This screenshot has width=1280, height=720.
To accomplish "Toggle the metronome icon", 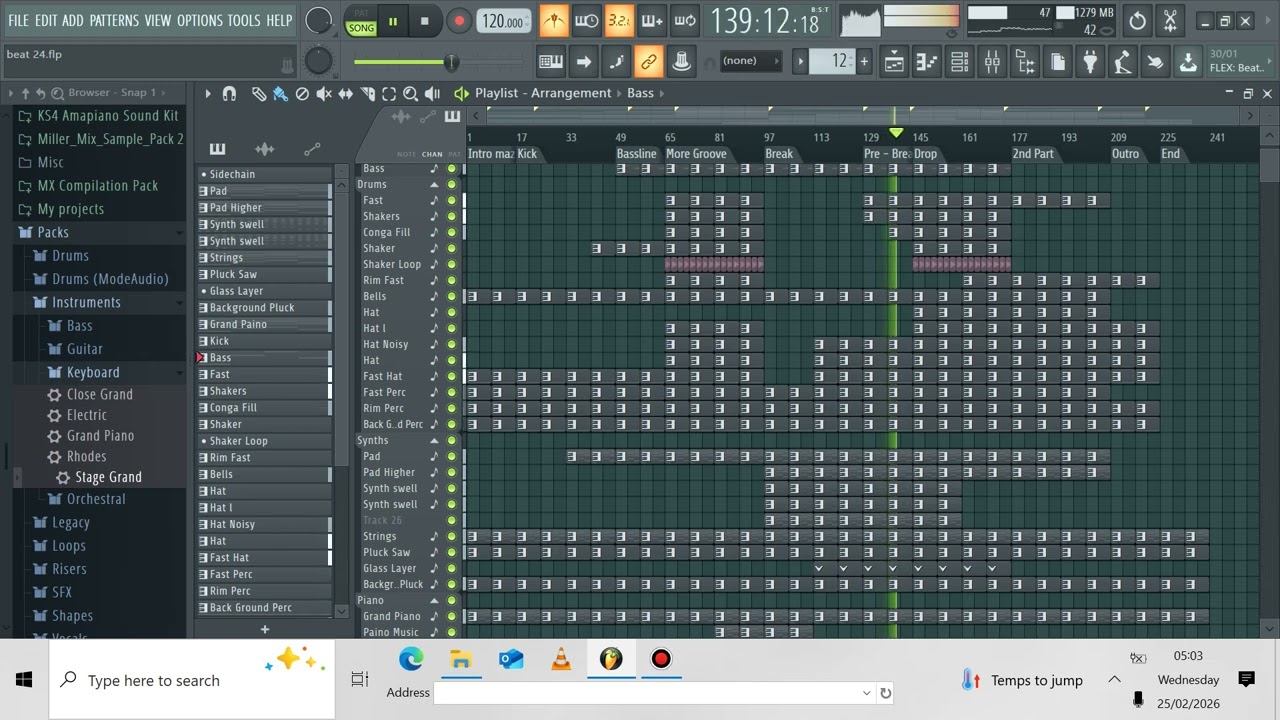I will (x=554, y=21).
